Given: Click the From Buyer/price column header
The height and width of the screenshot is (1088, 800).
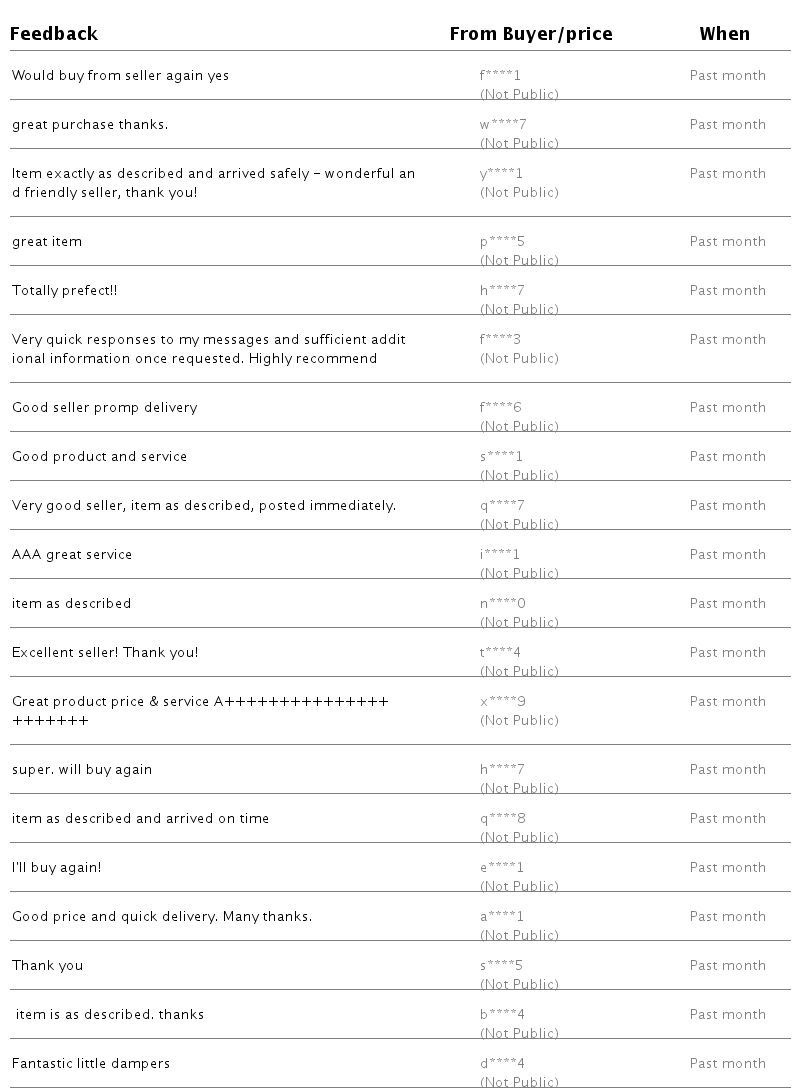Looking at the screenshot, I should [x=530, y=34].
